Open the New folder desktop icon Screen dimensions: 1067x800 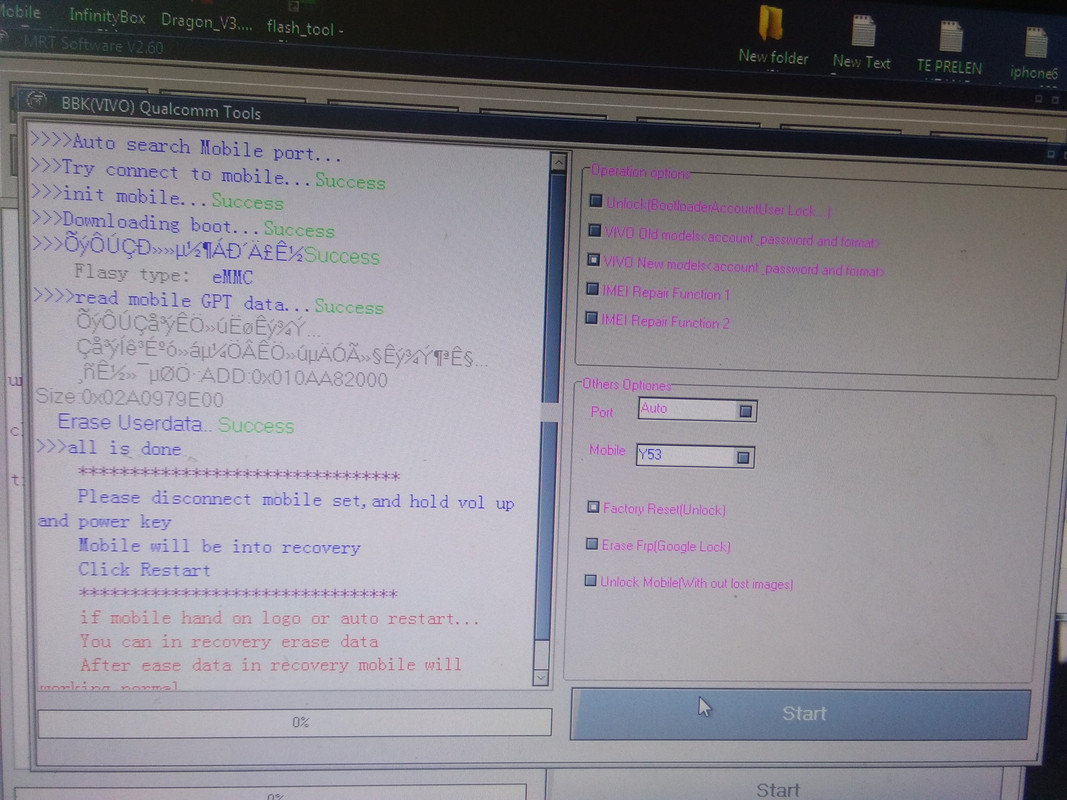tap(772, 35)
